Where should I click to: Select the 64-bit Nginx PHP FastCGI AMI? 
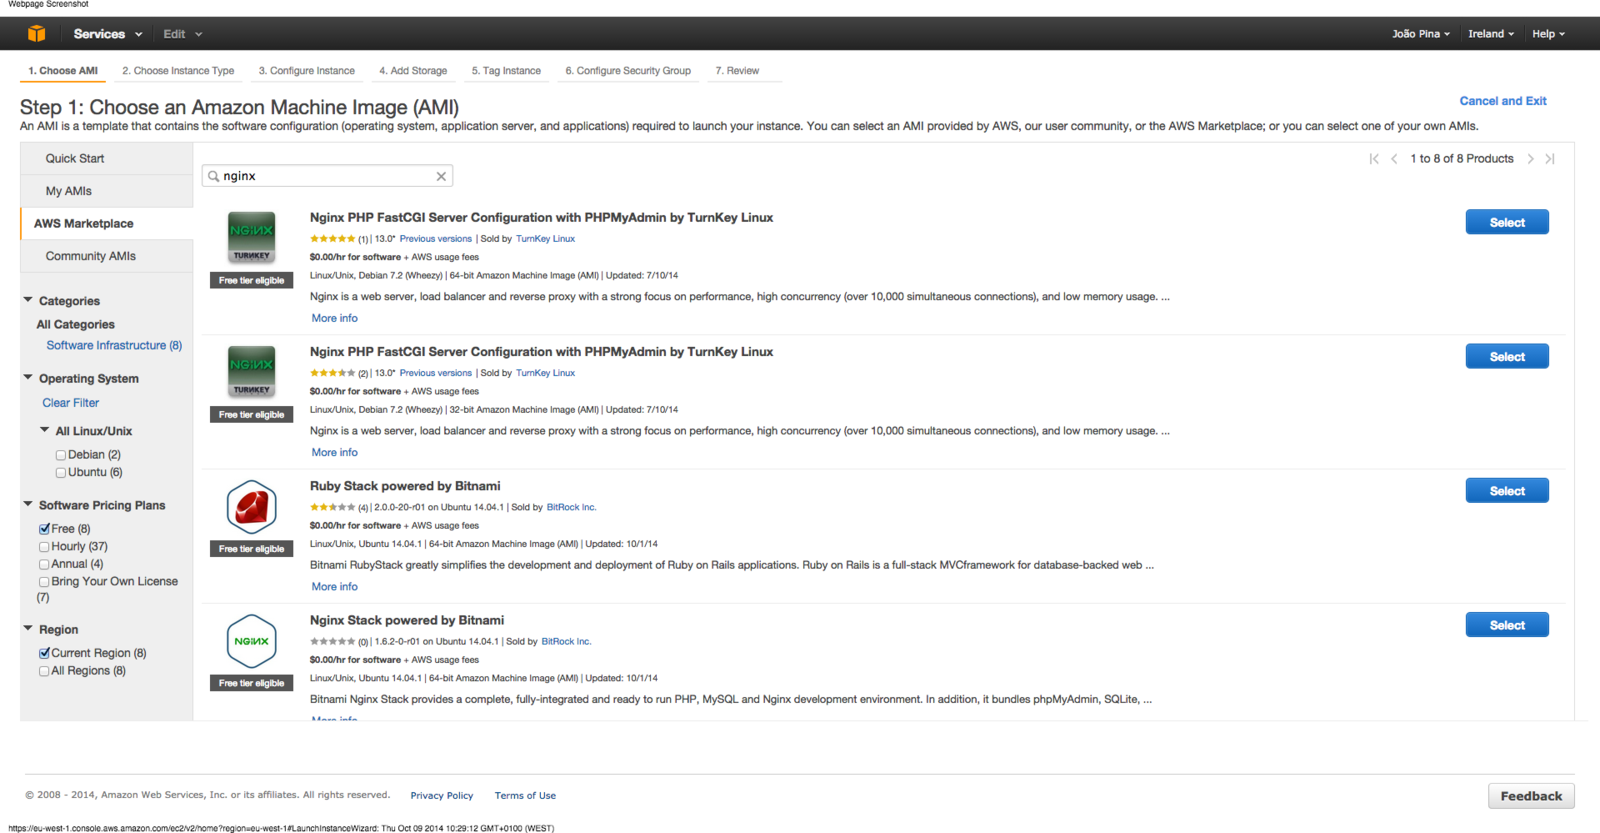(1507, 222)
